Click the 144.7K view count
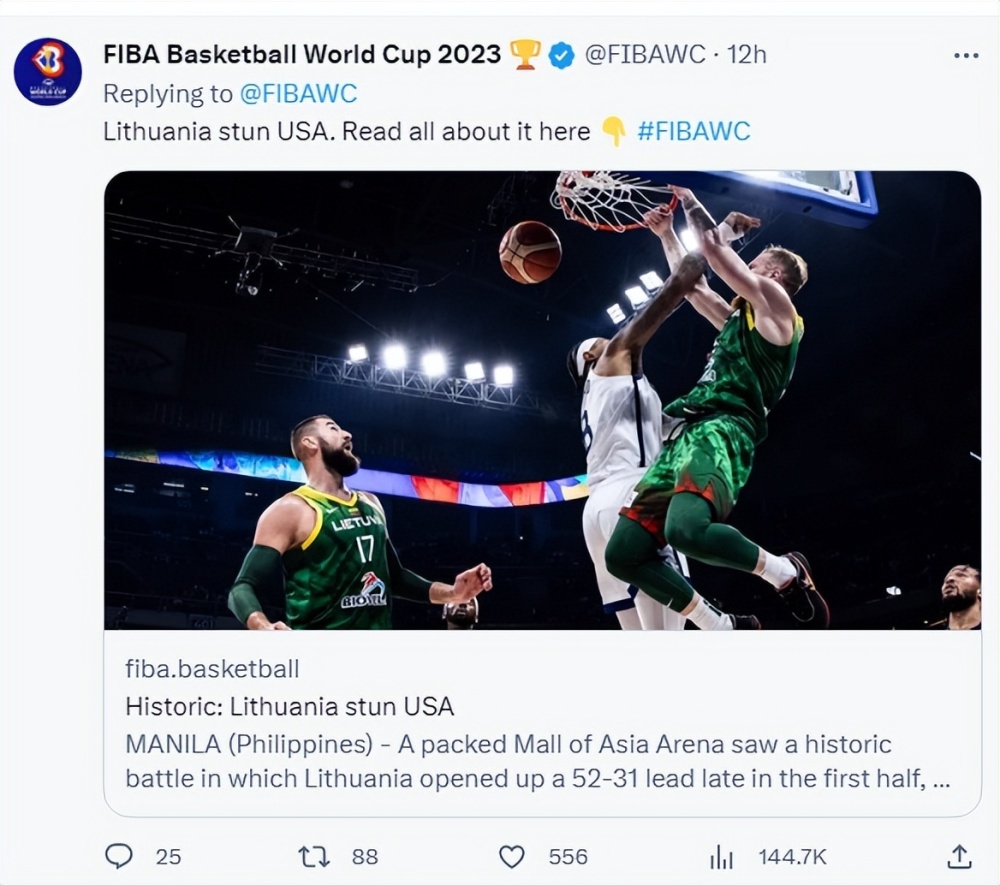Screen dimensions: 1000x885 [x=792, y=857]
